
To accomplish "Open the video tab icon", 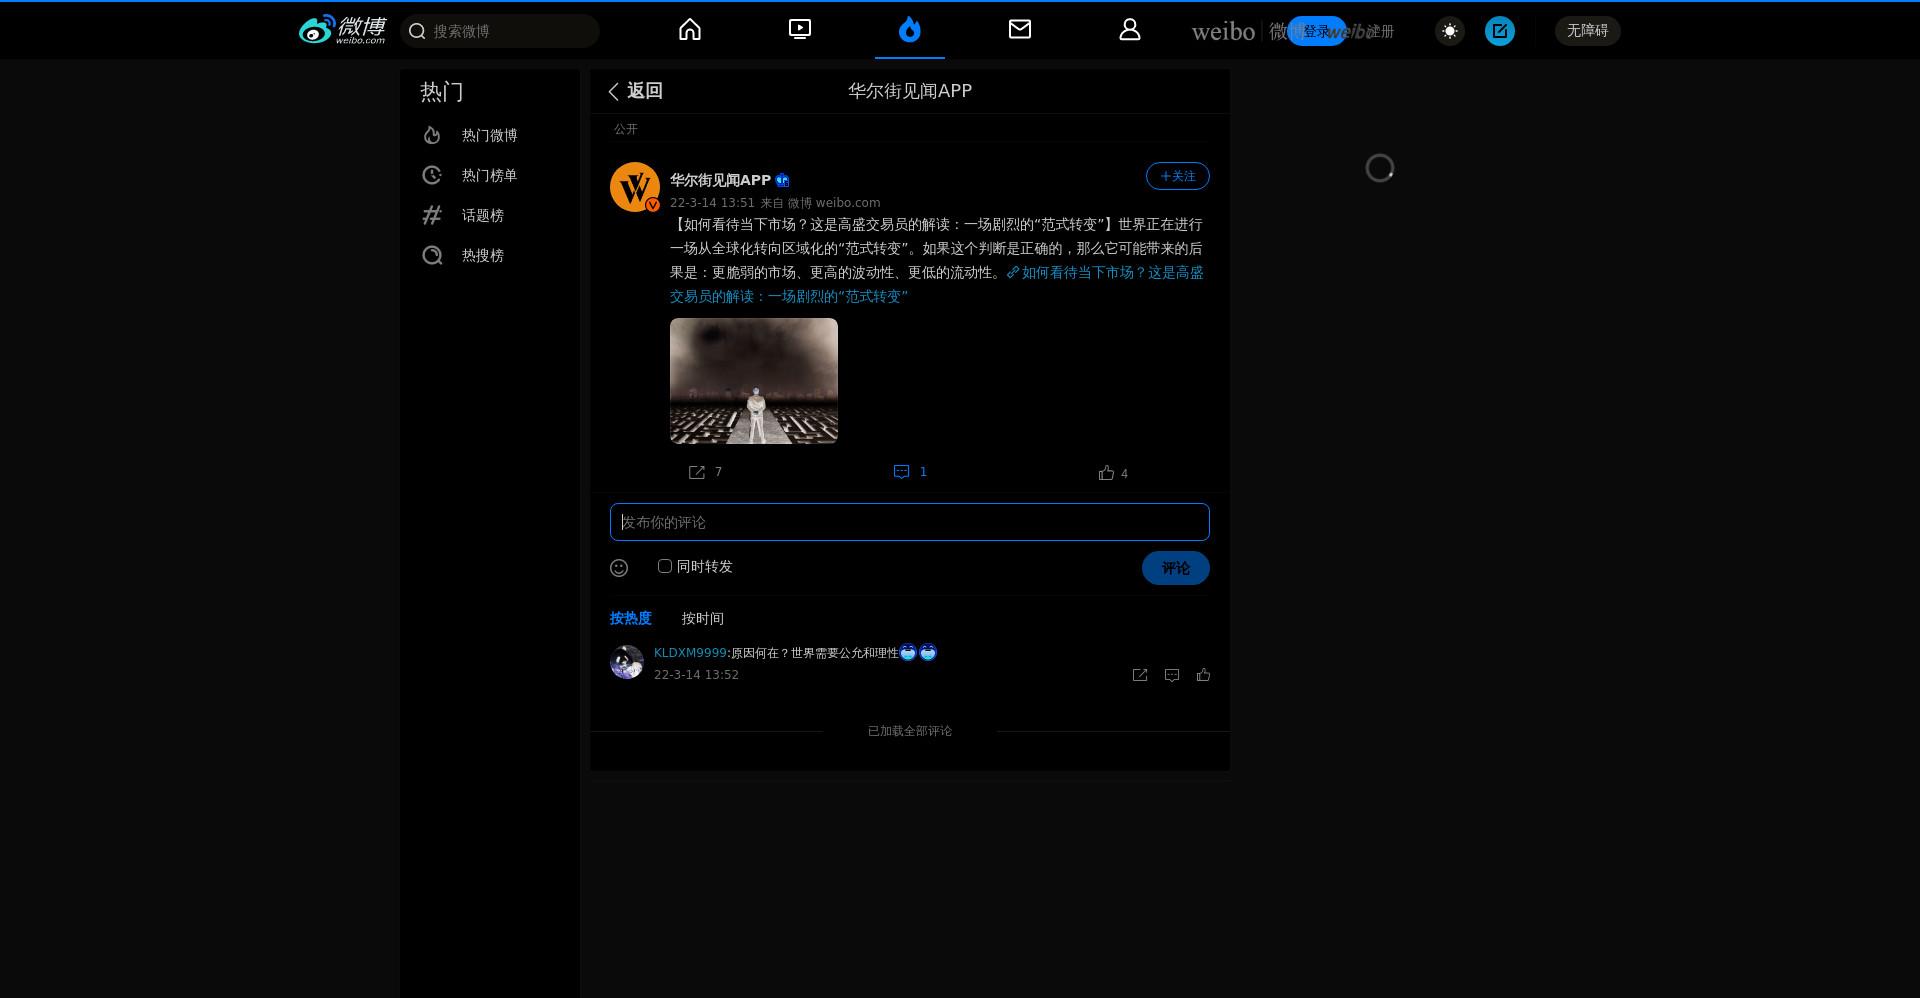I will click(x=800, y=30).
